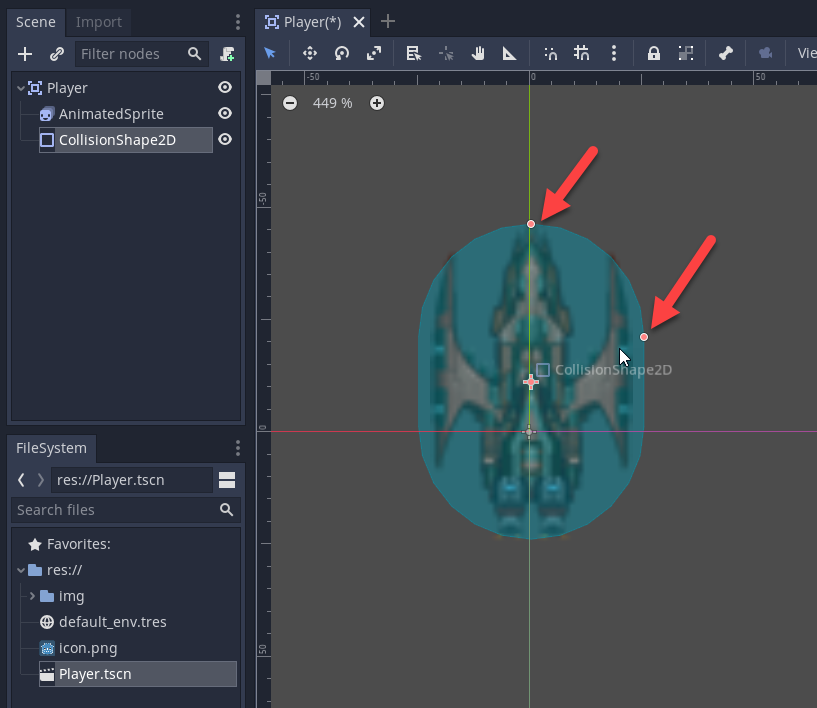
Task: Select the Pan mode hand tool
Action: pyautogui.click(x=478, y=53)
